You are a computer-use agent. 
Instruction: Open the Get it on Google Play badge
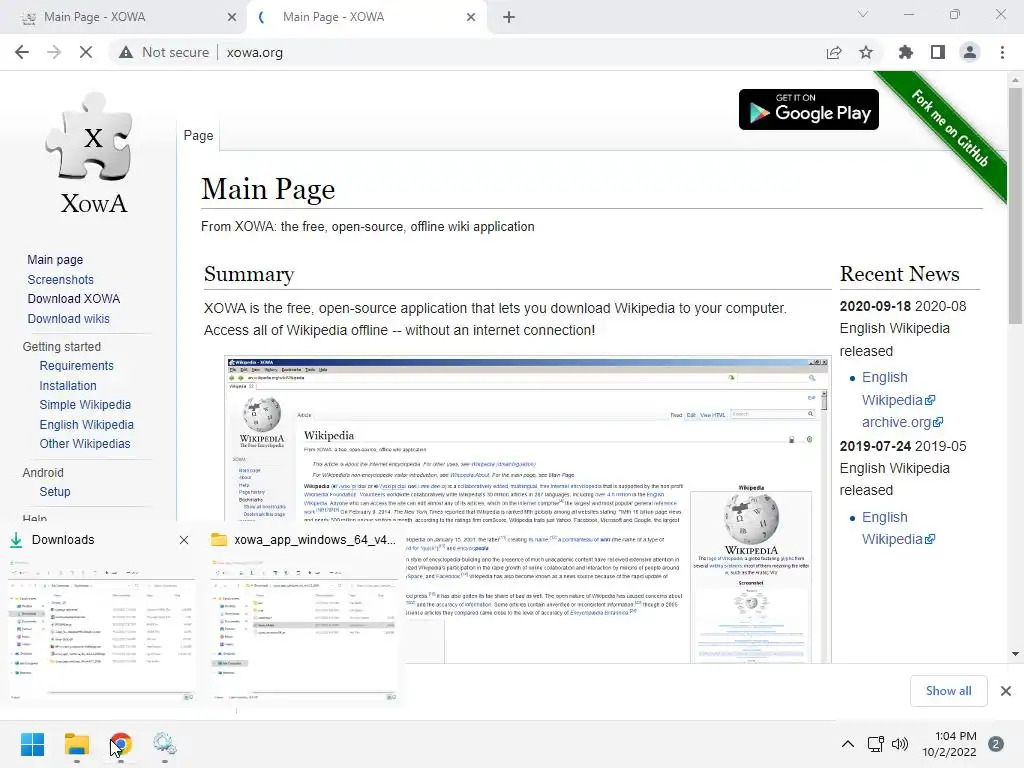tap(808, 110)
